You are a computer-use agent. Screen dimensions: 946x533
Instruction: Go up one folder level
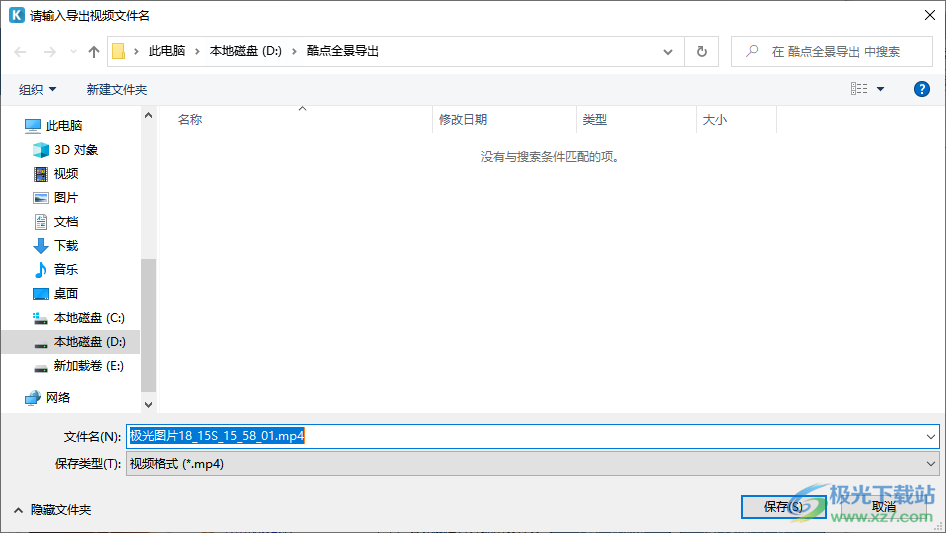[x=94, y=52]
